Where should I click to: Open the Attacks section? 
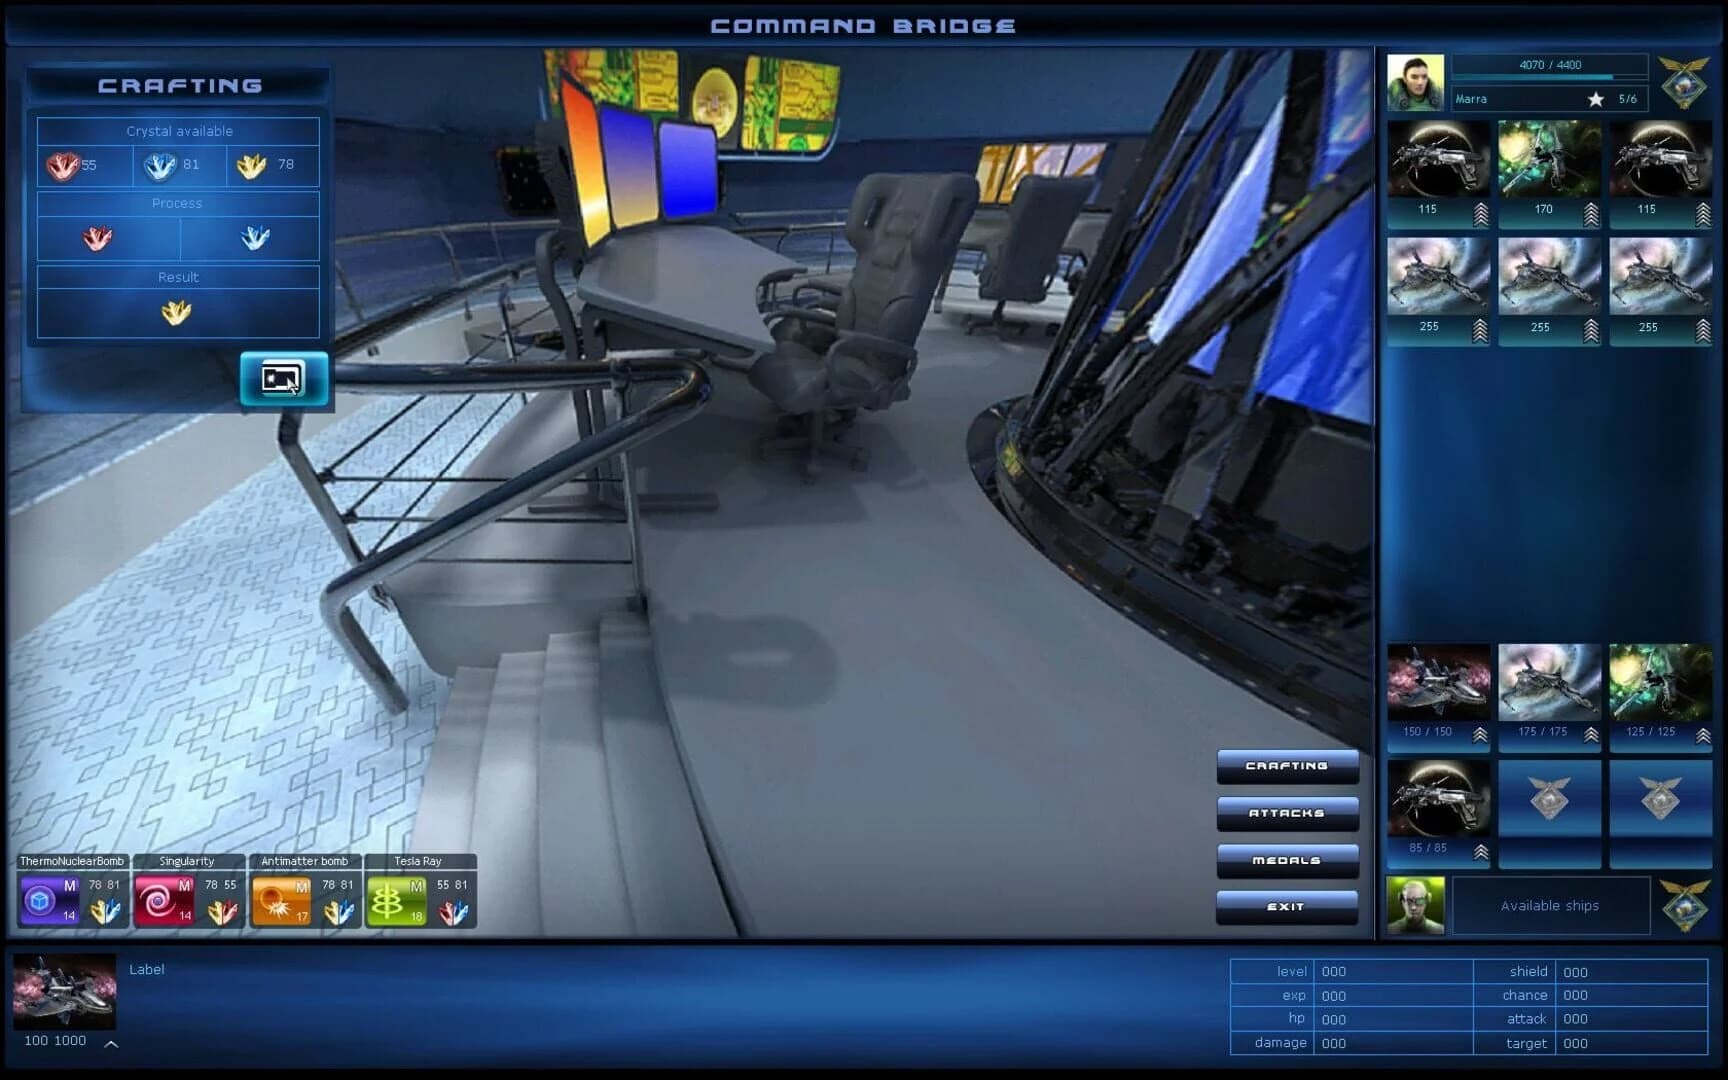[x=1286, y=813]
